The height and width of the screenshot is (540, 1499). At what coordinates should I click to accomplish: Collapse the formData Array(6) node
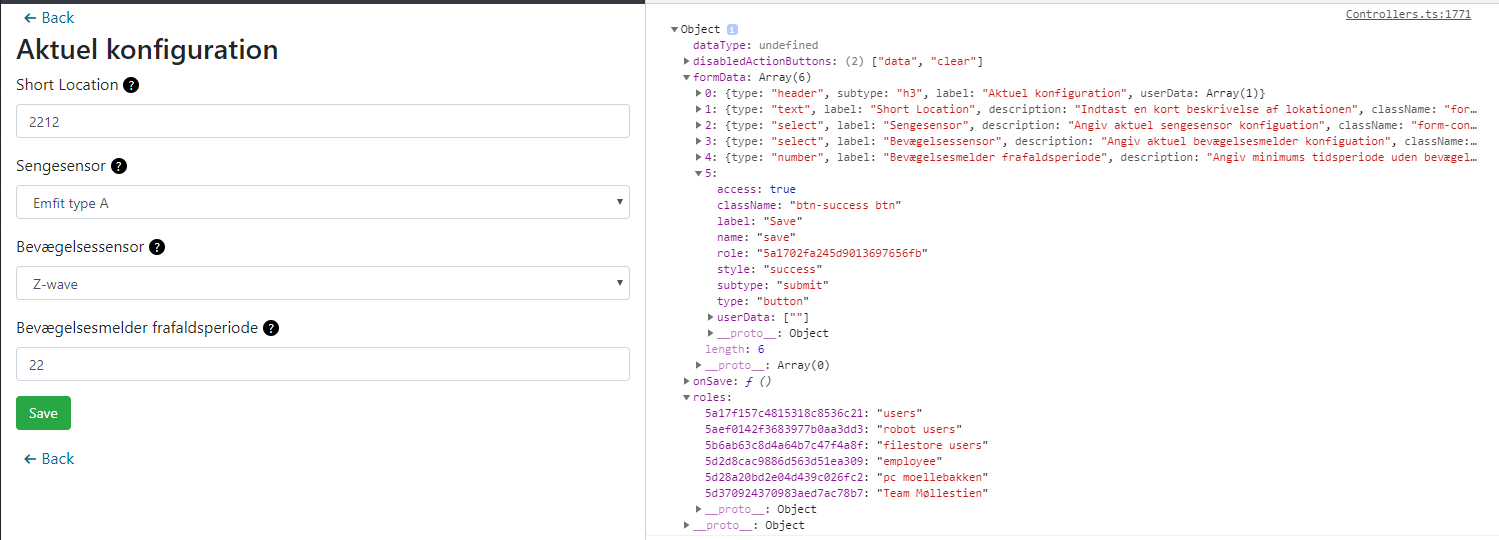[687, 78]
